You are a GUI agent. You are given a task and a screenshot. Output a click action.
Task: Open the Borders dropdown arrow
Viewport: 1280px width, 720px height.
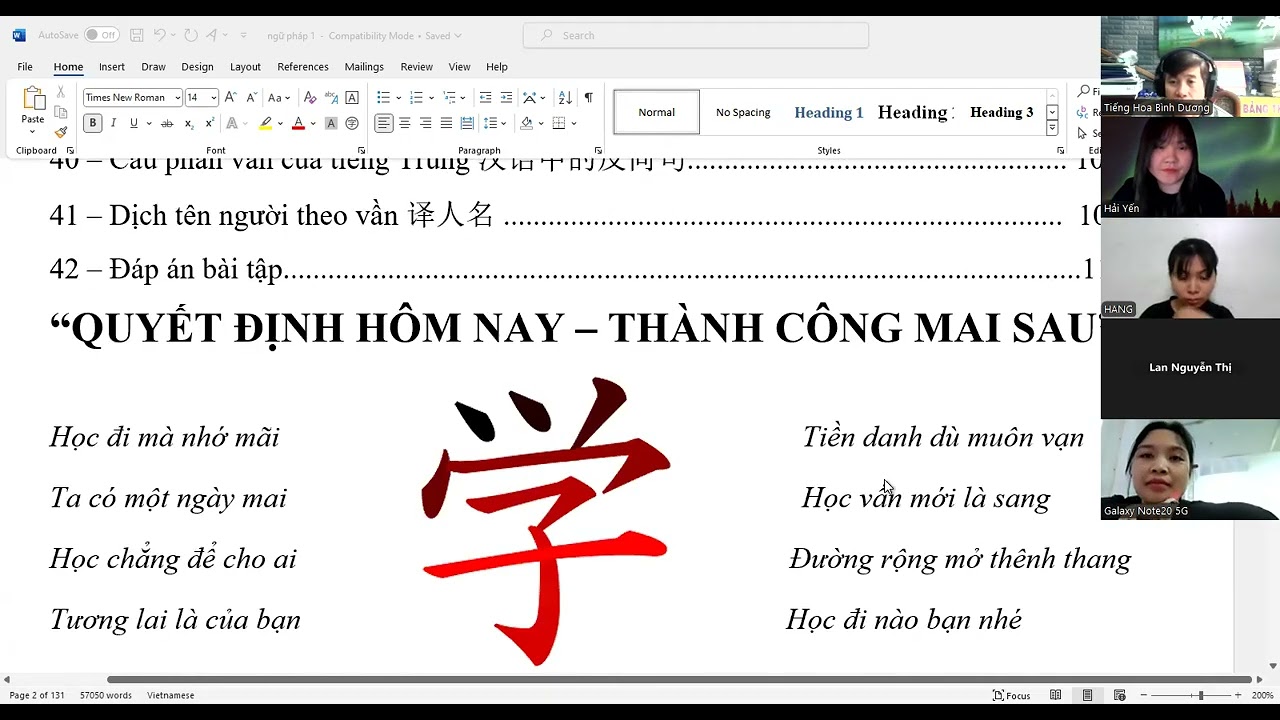coord(574,123)
